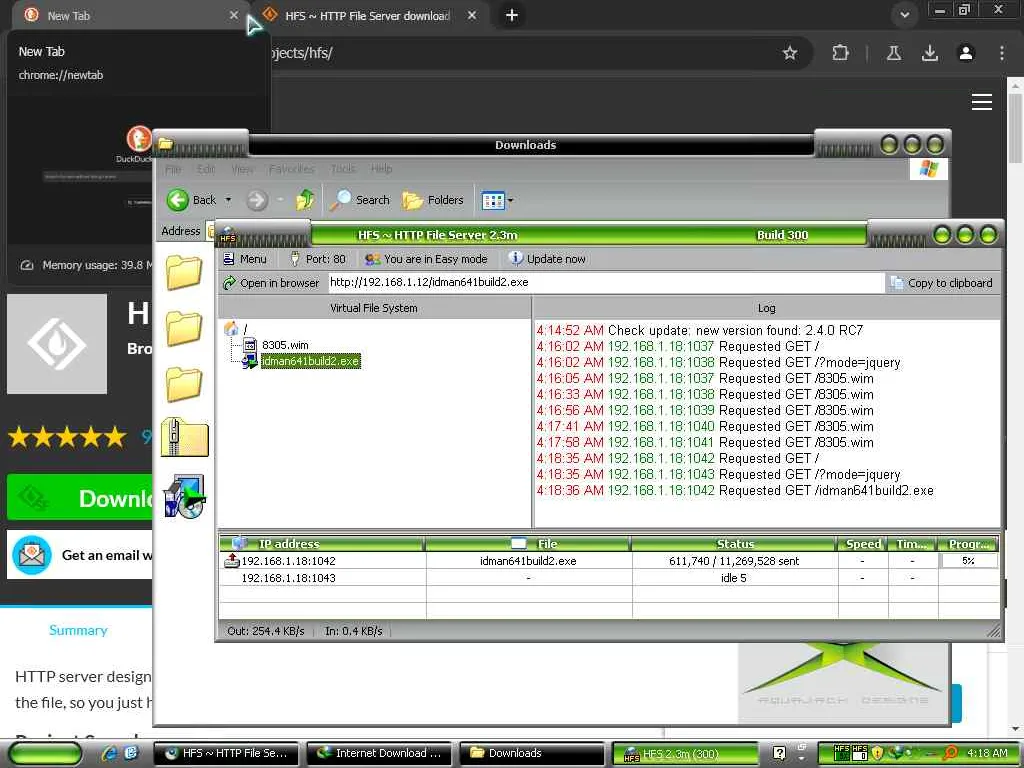Click the upload icon beside 192.168.1.18:1042

(232, 560)
